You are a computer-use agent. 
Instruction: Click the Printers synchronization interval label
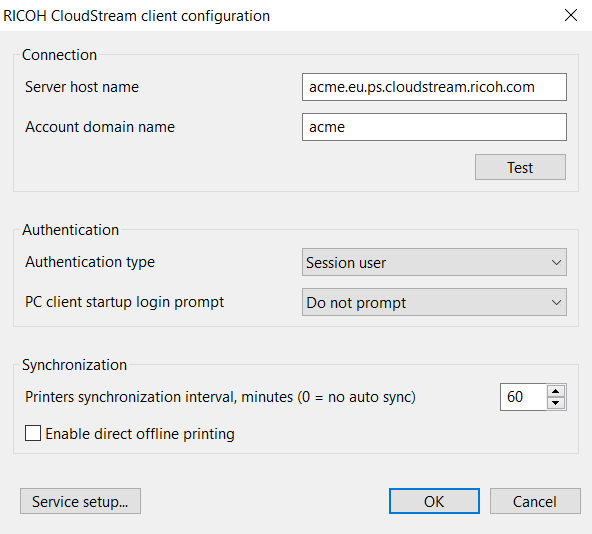pos(220,397)
